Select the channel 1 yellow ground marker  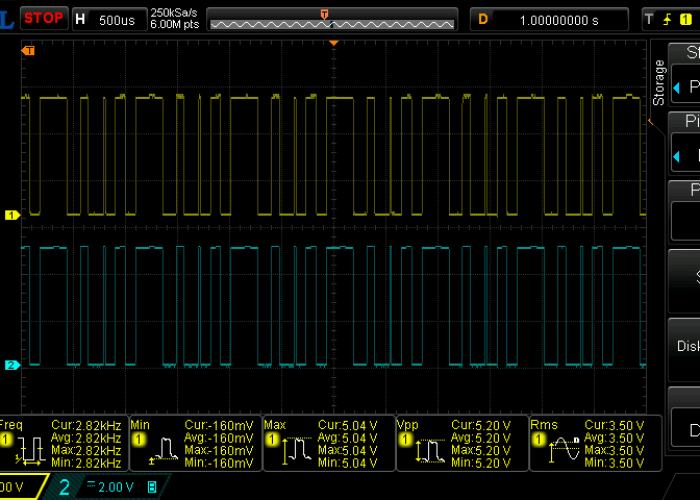pos(12,215)
